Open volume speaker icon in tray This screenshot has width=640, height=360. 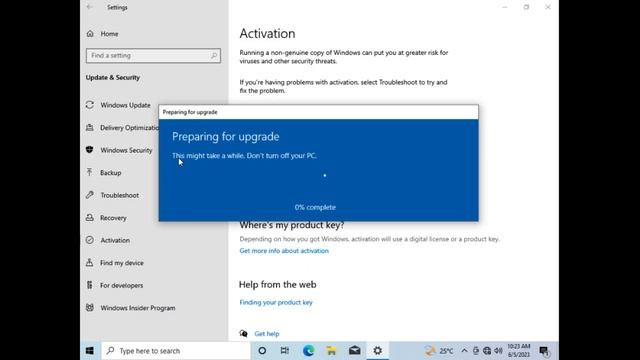pyautogui.click(x=498, y=351)
